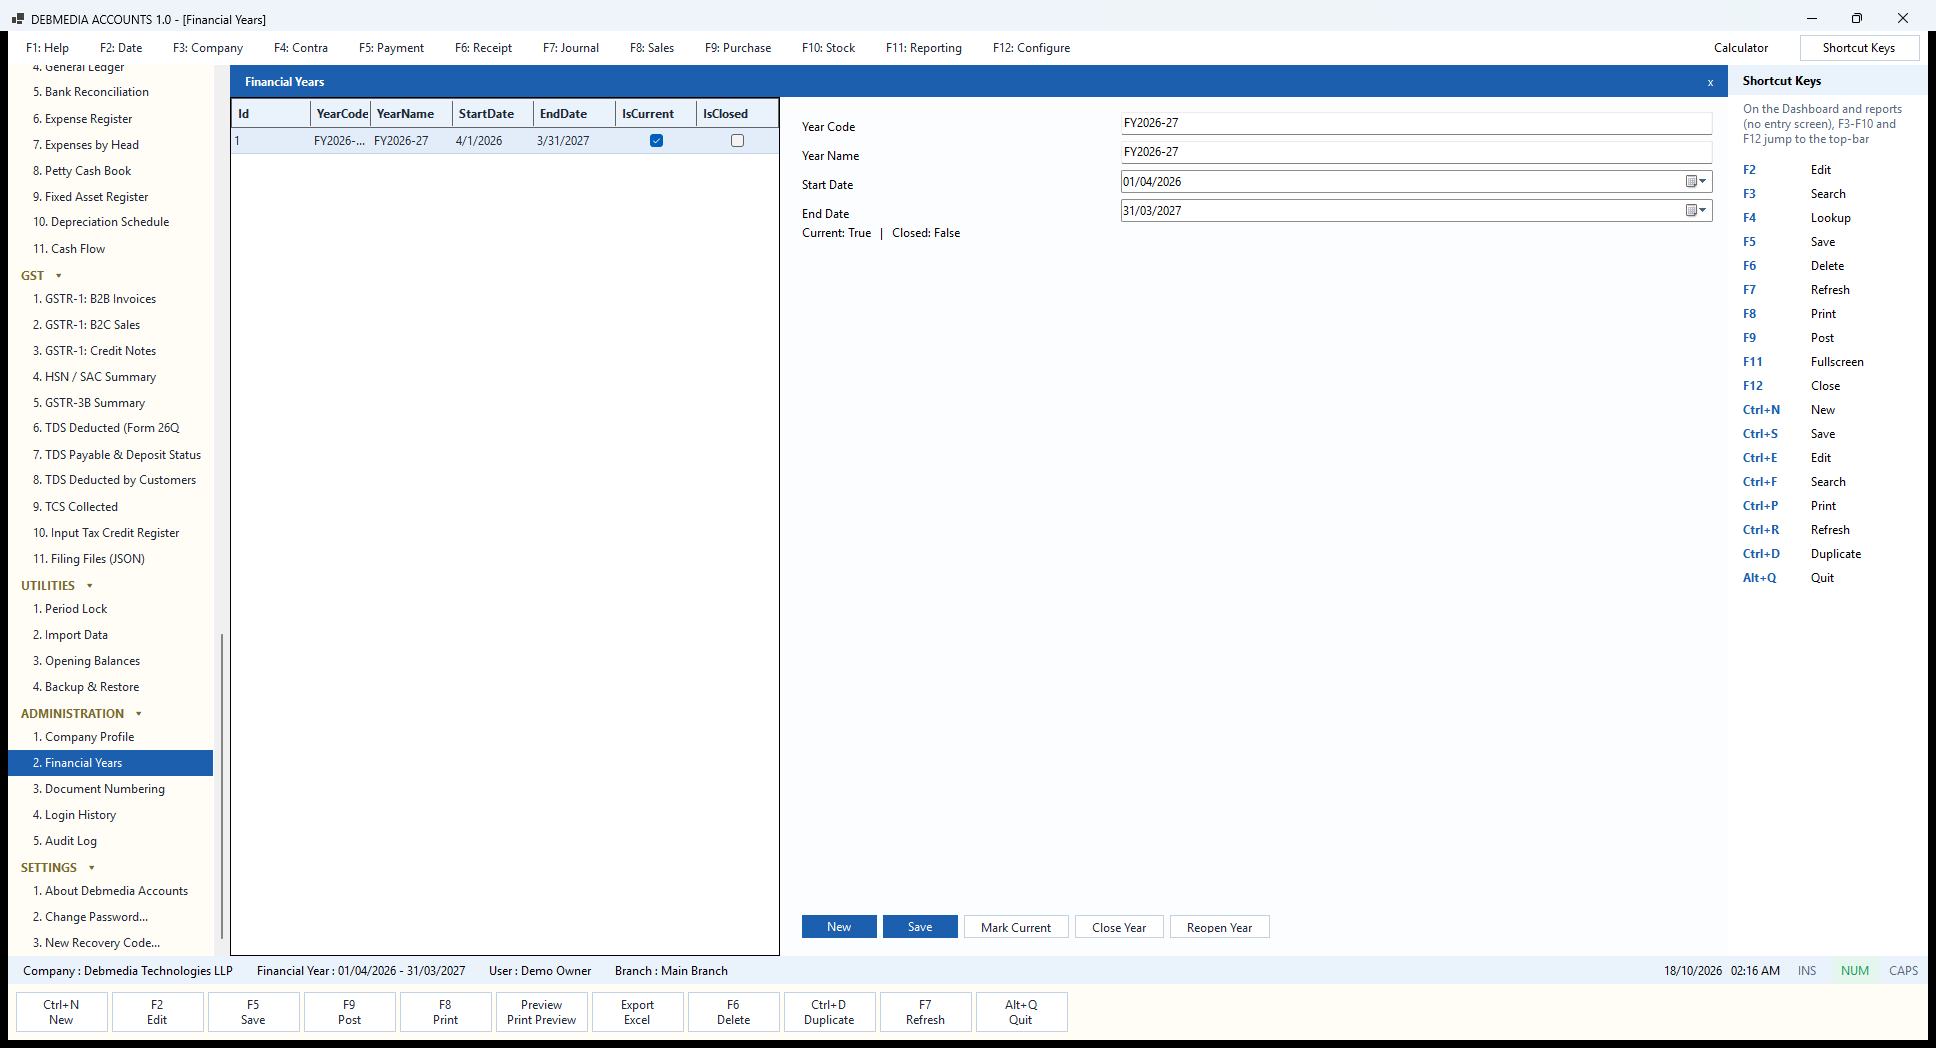Click the app icon in the title bar

tap(17, 19)
